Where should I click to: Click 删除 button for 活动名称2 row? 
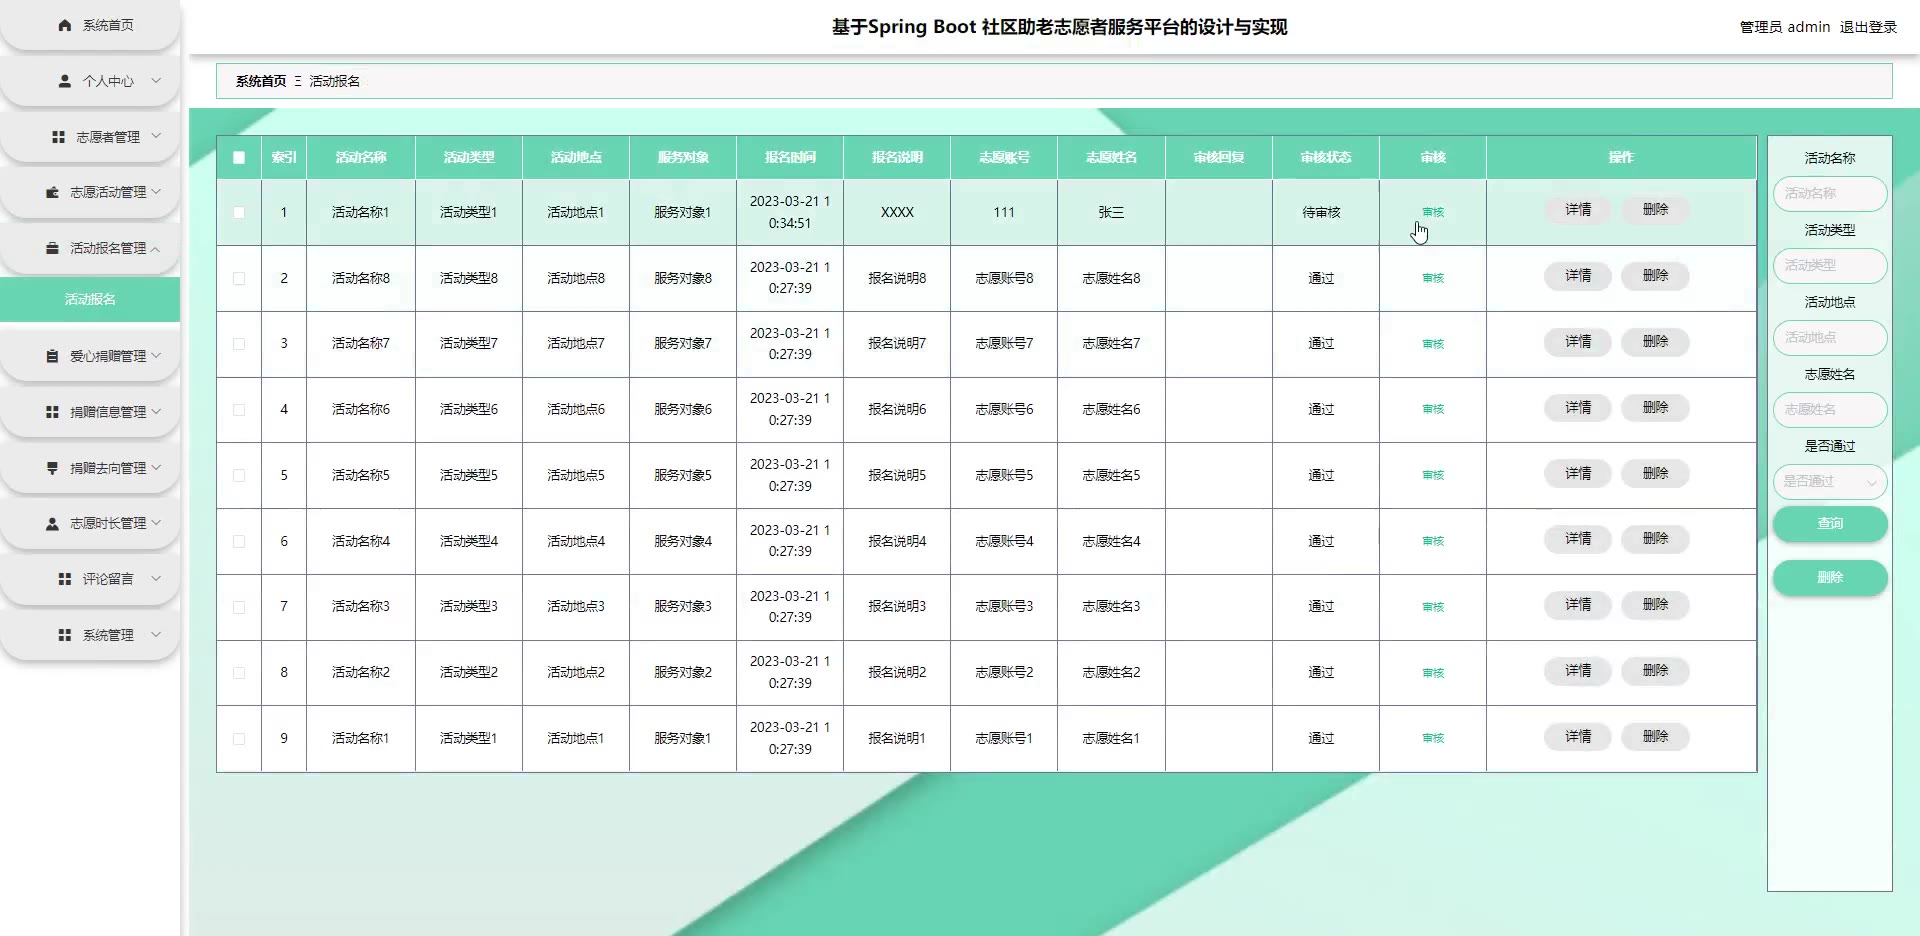coord(1655,670)
